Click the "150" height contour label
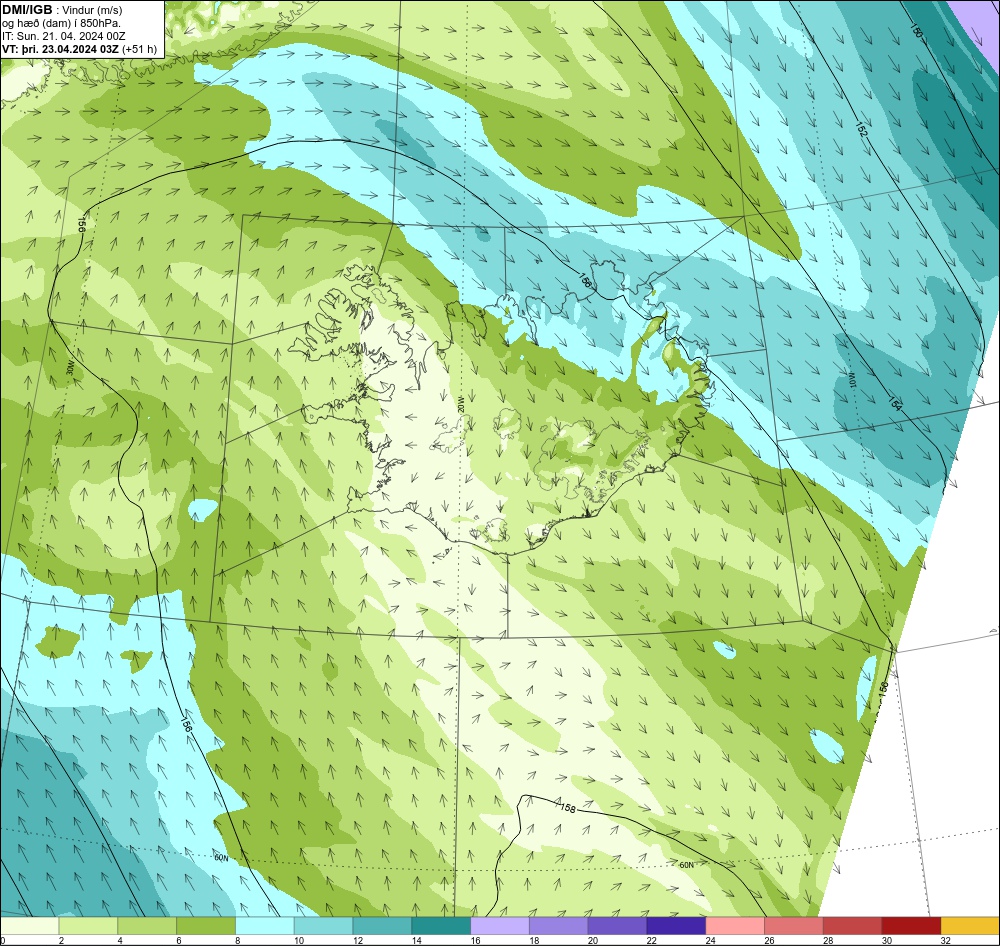The image size is (1000, 946). point(916,31)
